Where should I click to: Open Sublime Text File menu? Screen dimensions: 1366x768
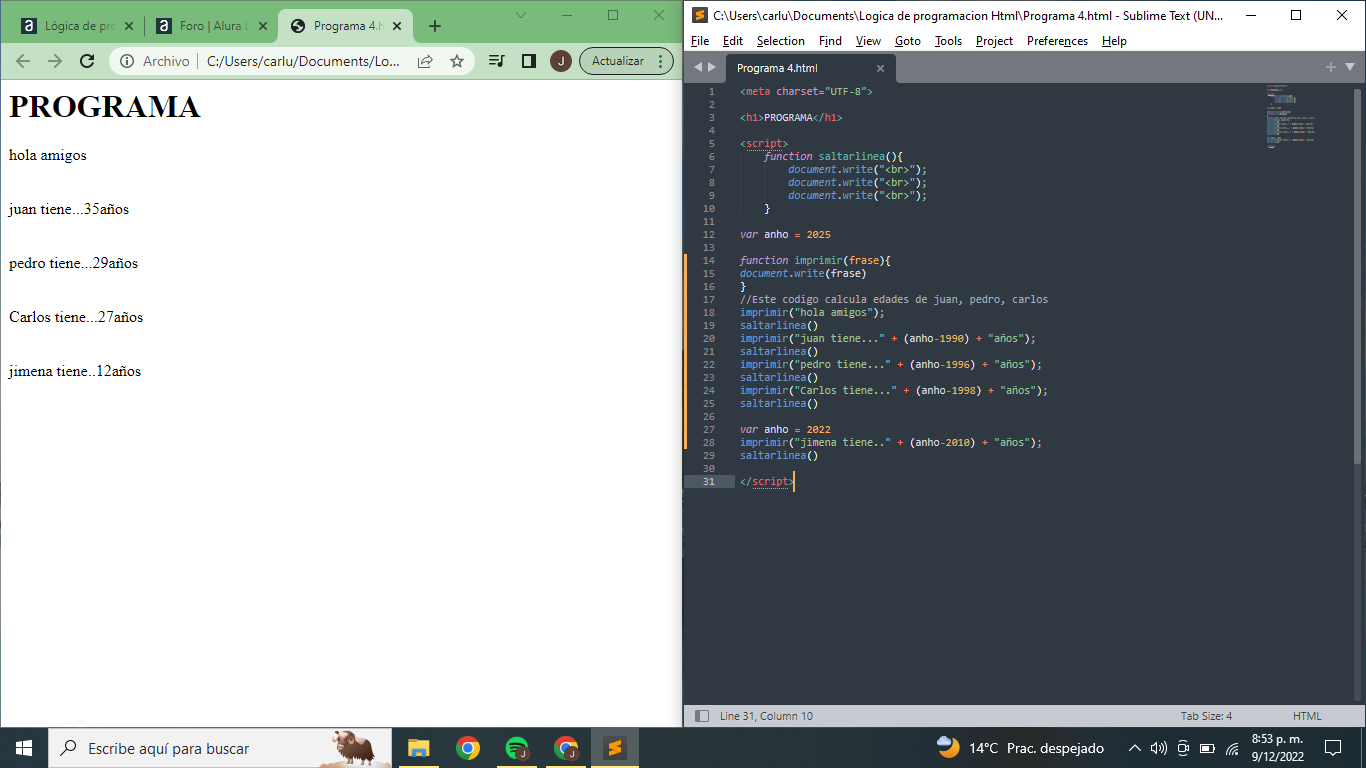700,41
